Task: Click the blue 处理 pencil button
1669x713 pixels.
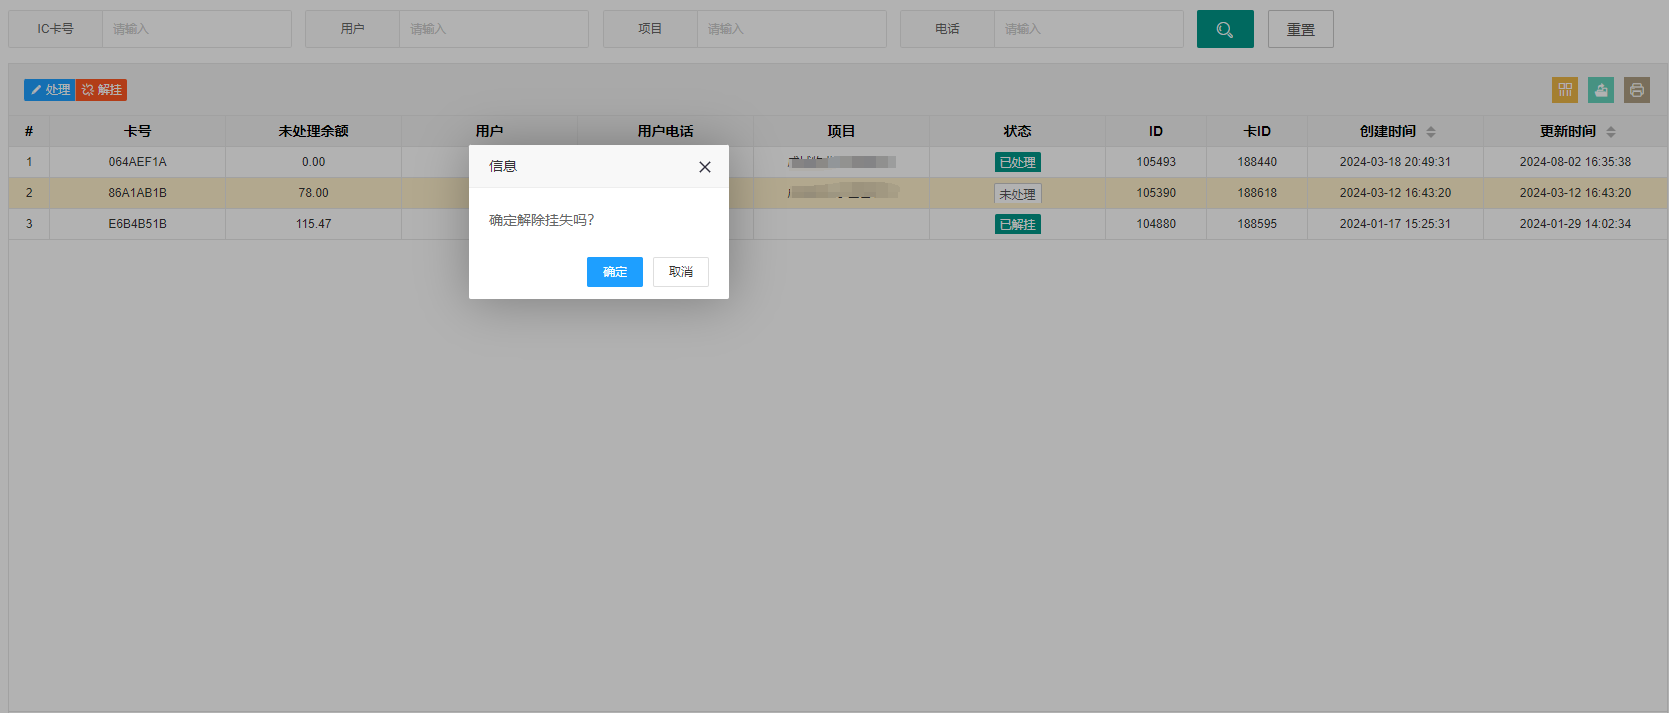Action: 50,90
